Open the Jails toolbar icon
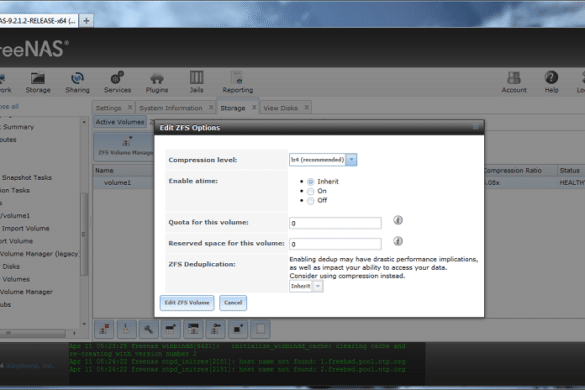The width and height of the screenshot is (585, 390). pyautogui.click(x=196, y=82)
